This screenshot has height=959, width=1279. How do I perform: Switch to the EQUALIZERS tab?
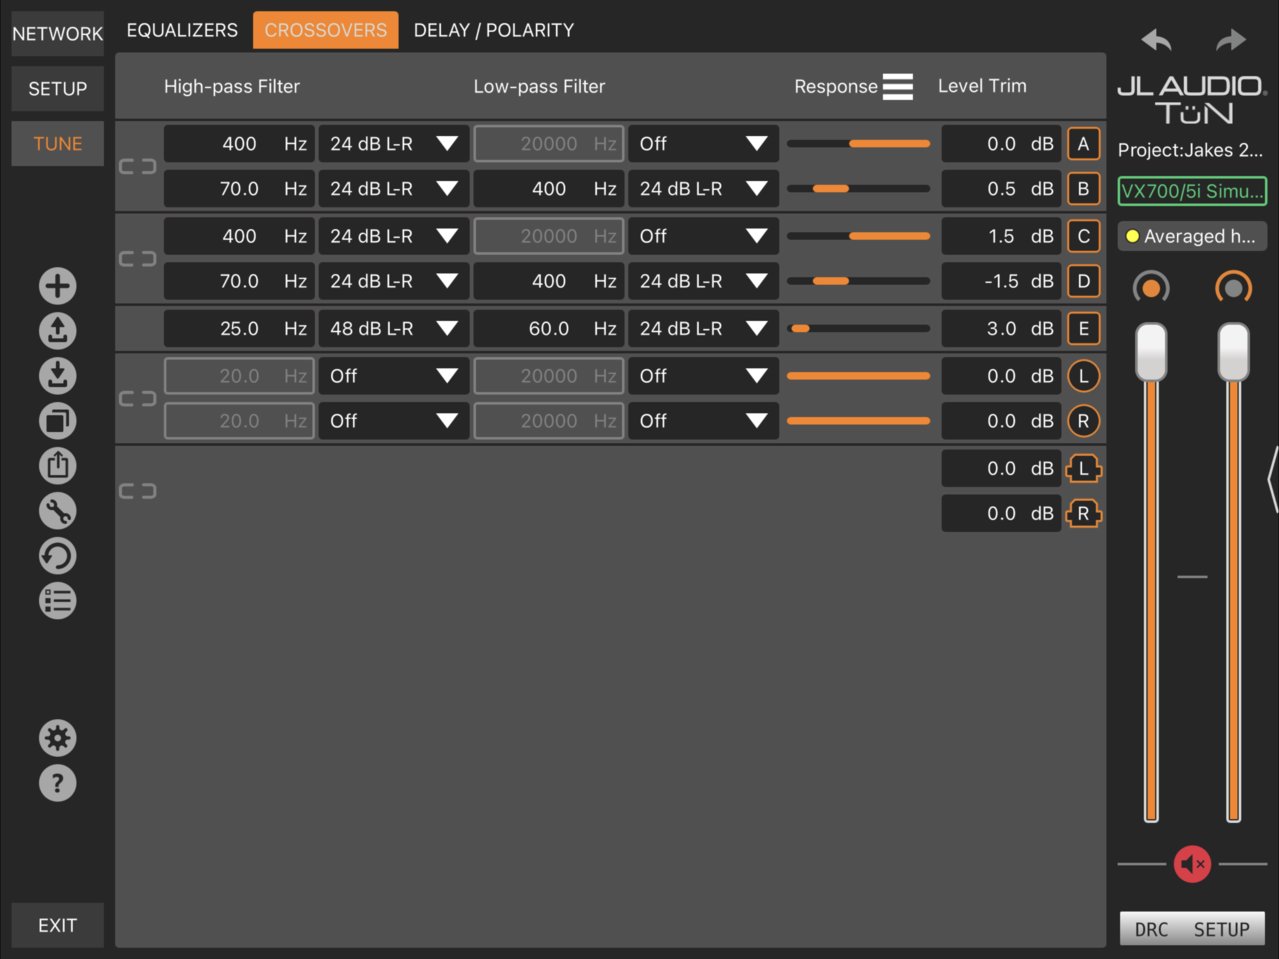[182, 30]
